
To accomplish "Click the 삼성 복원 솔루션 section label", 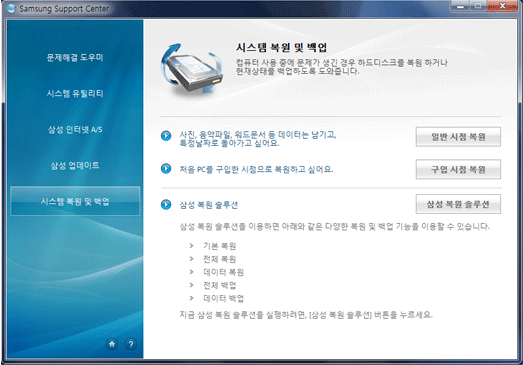I will click(x=209, y=205).
